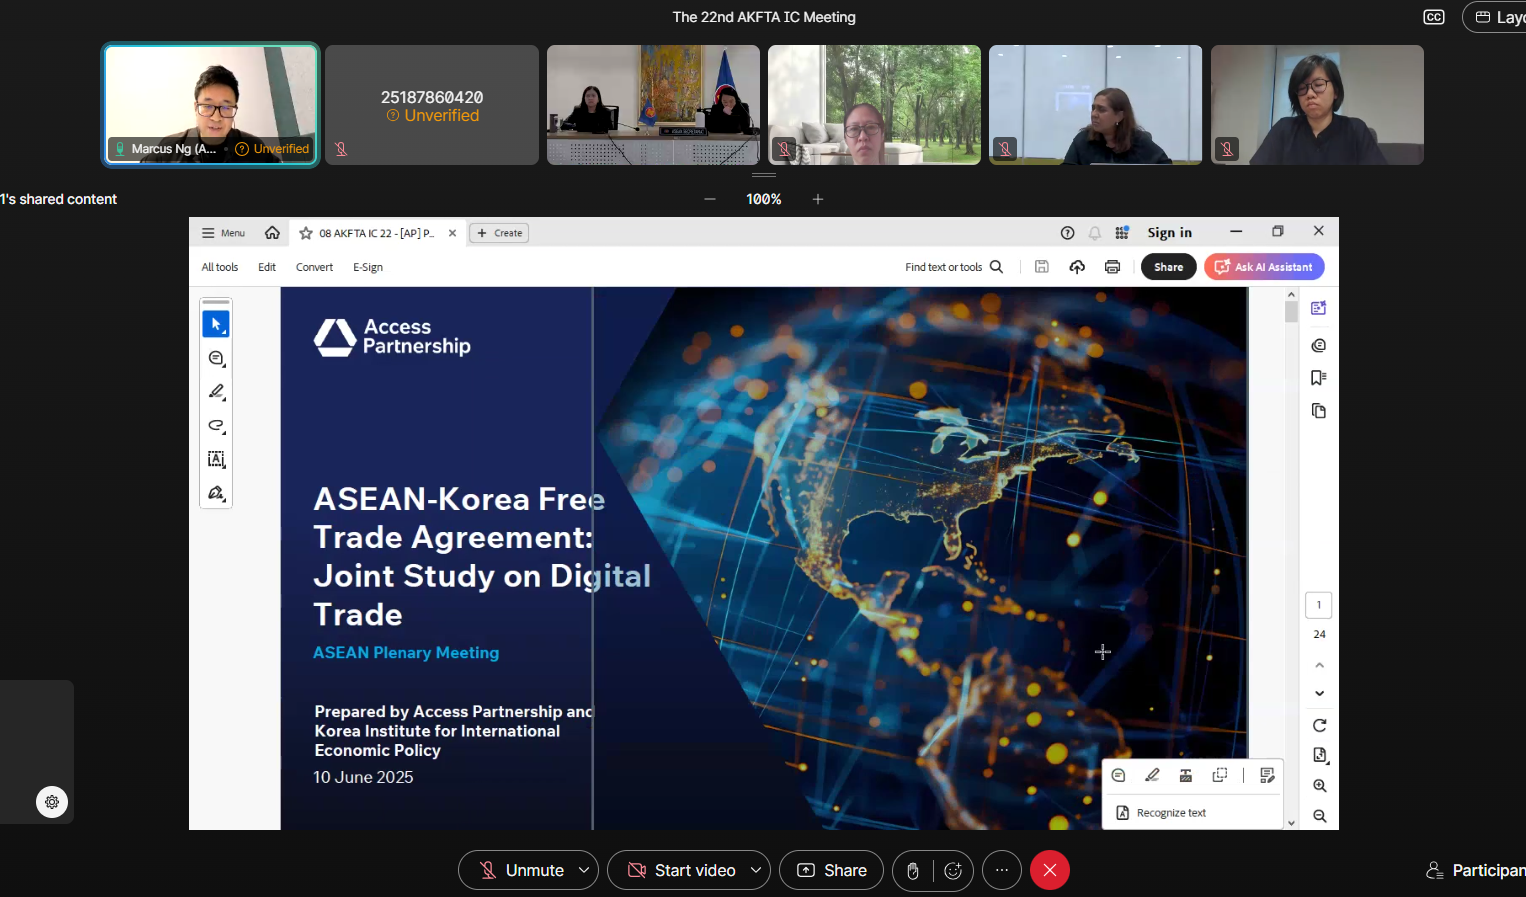This screenshot has width=1526, height=897.
Task: Increase shared content zoom with plus
Action: (818, 199)
